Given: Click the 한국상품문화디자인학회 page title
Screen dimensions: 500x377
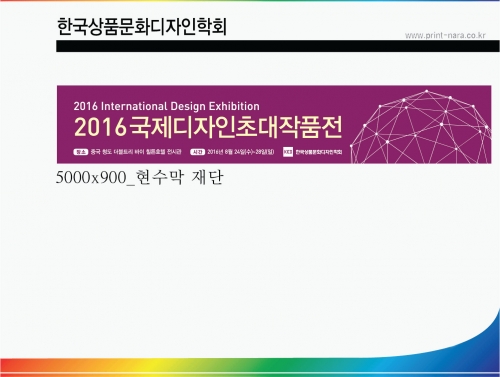Looking at the screenshot, I should pyautogui.click(x=142, y=27).
